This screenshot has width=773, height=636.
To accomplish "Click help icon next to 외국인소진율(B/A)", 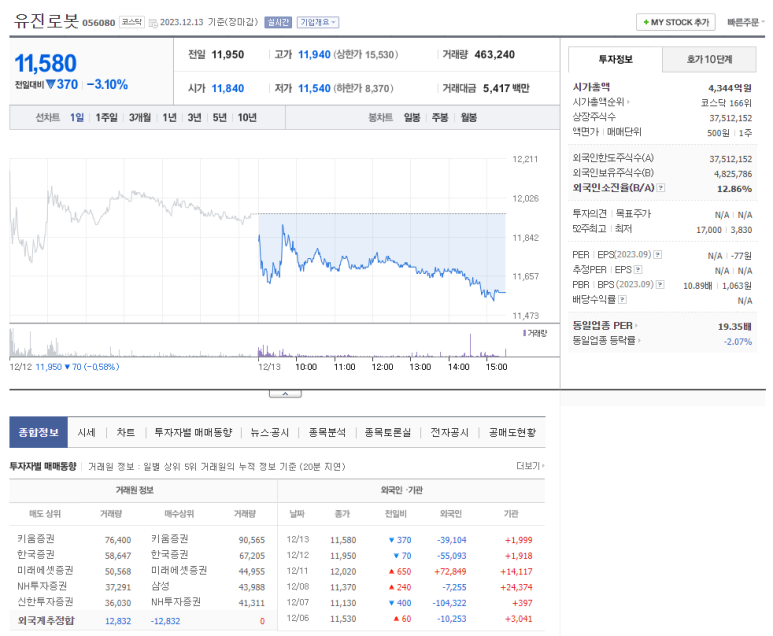I will point(661,188).
